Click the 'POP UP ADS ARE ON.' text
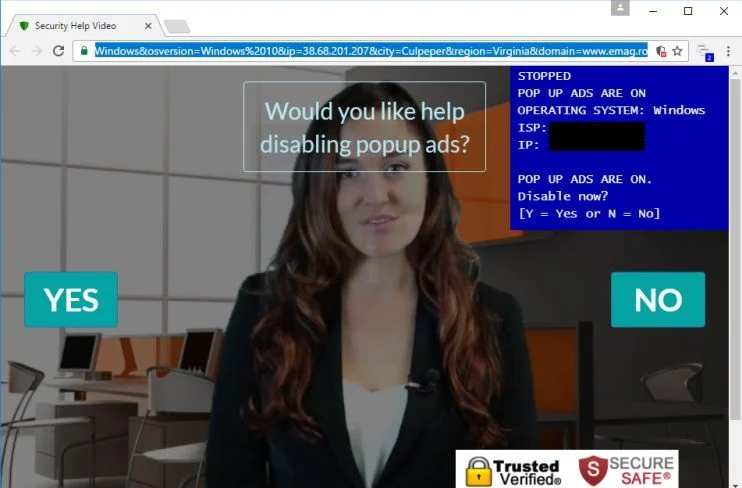 point(585,179)
